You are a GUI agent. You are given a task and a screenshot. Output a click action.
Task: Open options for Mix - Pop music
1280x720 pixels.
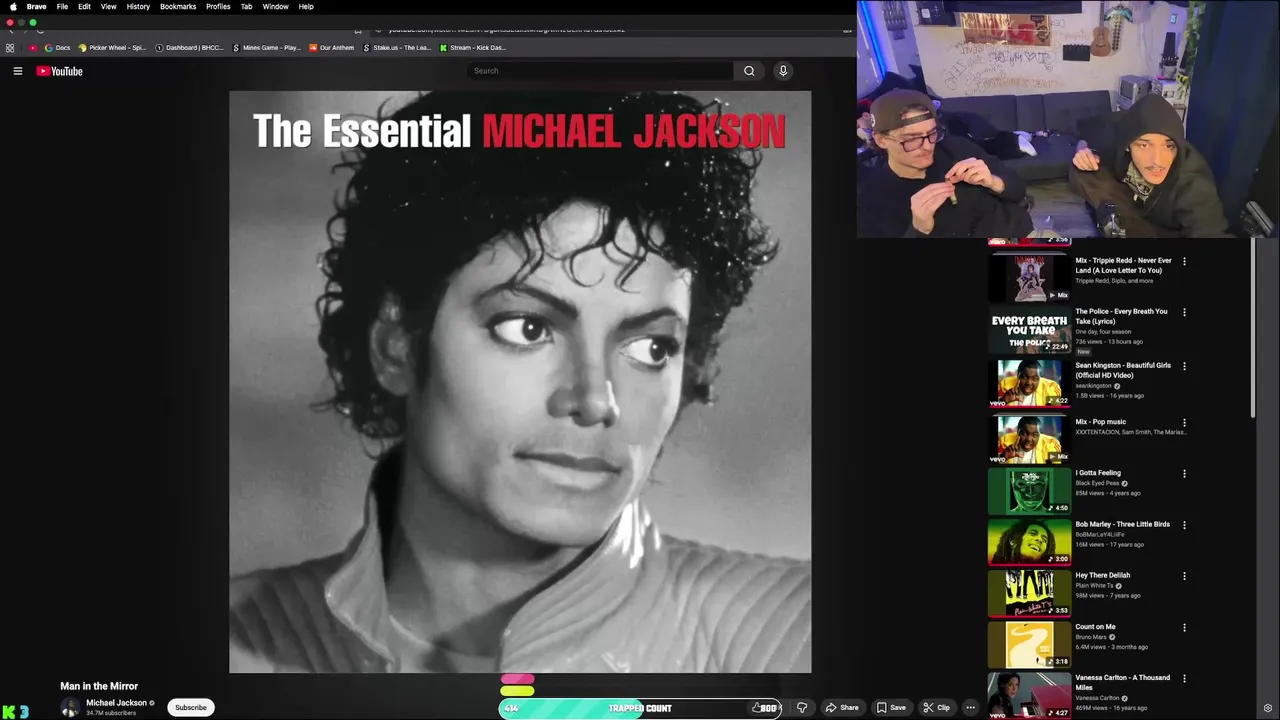tap(1184, 422)
